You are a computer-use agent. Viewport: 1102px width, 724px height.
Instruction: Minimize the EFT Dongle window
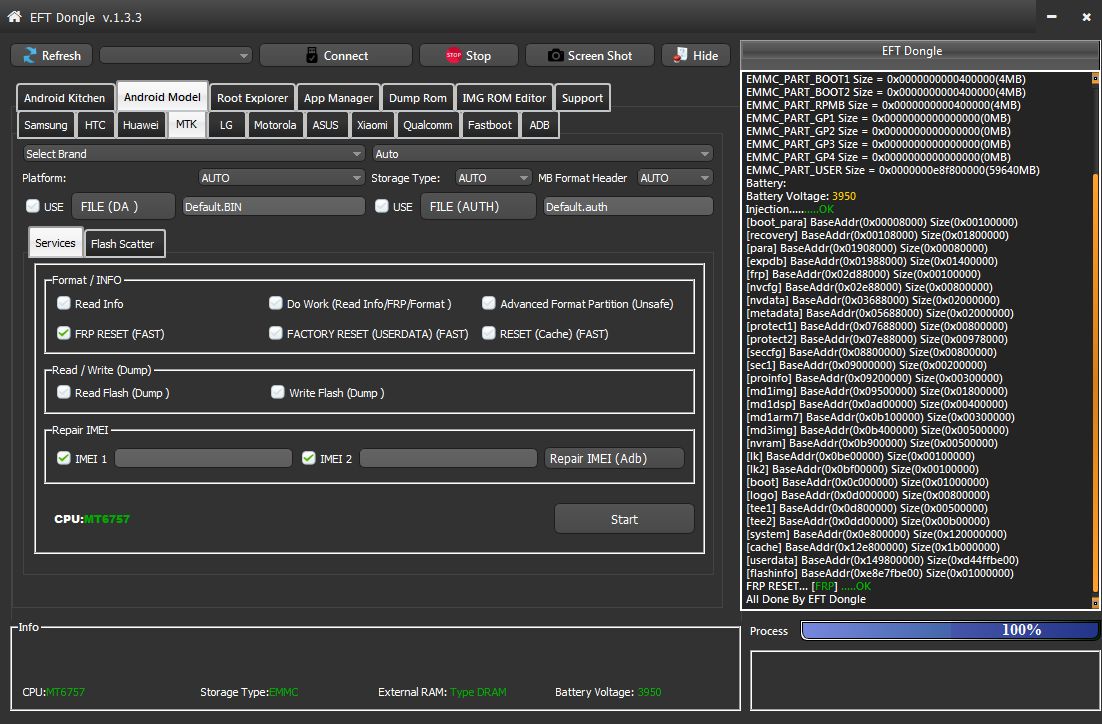tap(1051, 17)
